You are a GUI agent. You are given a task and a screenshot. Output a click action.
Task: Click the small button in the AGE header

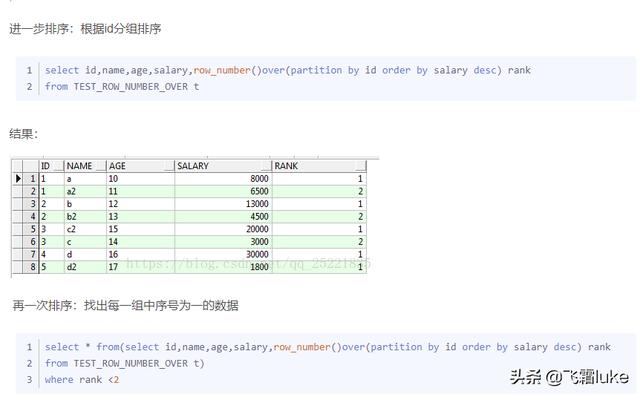pyautogui.click(x=169, y=166)
